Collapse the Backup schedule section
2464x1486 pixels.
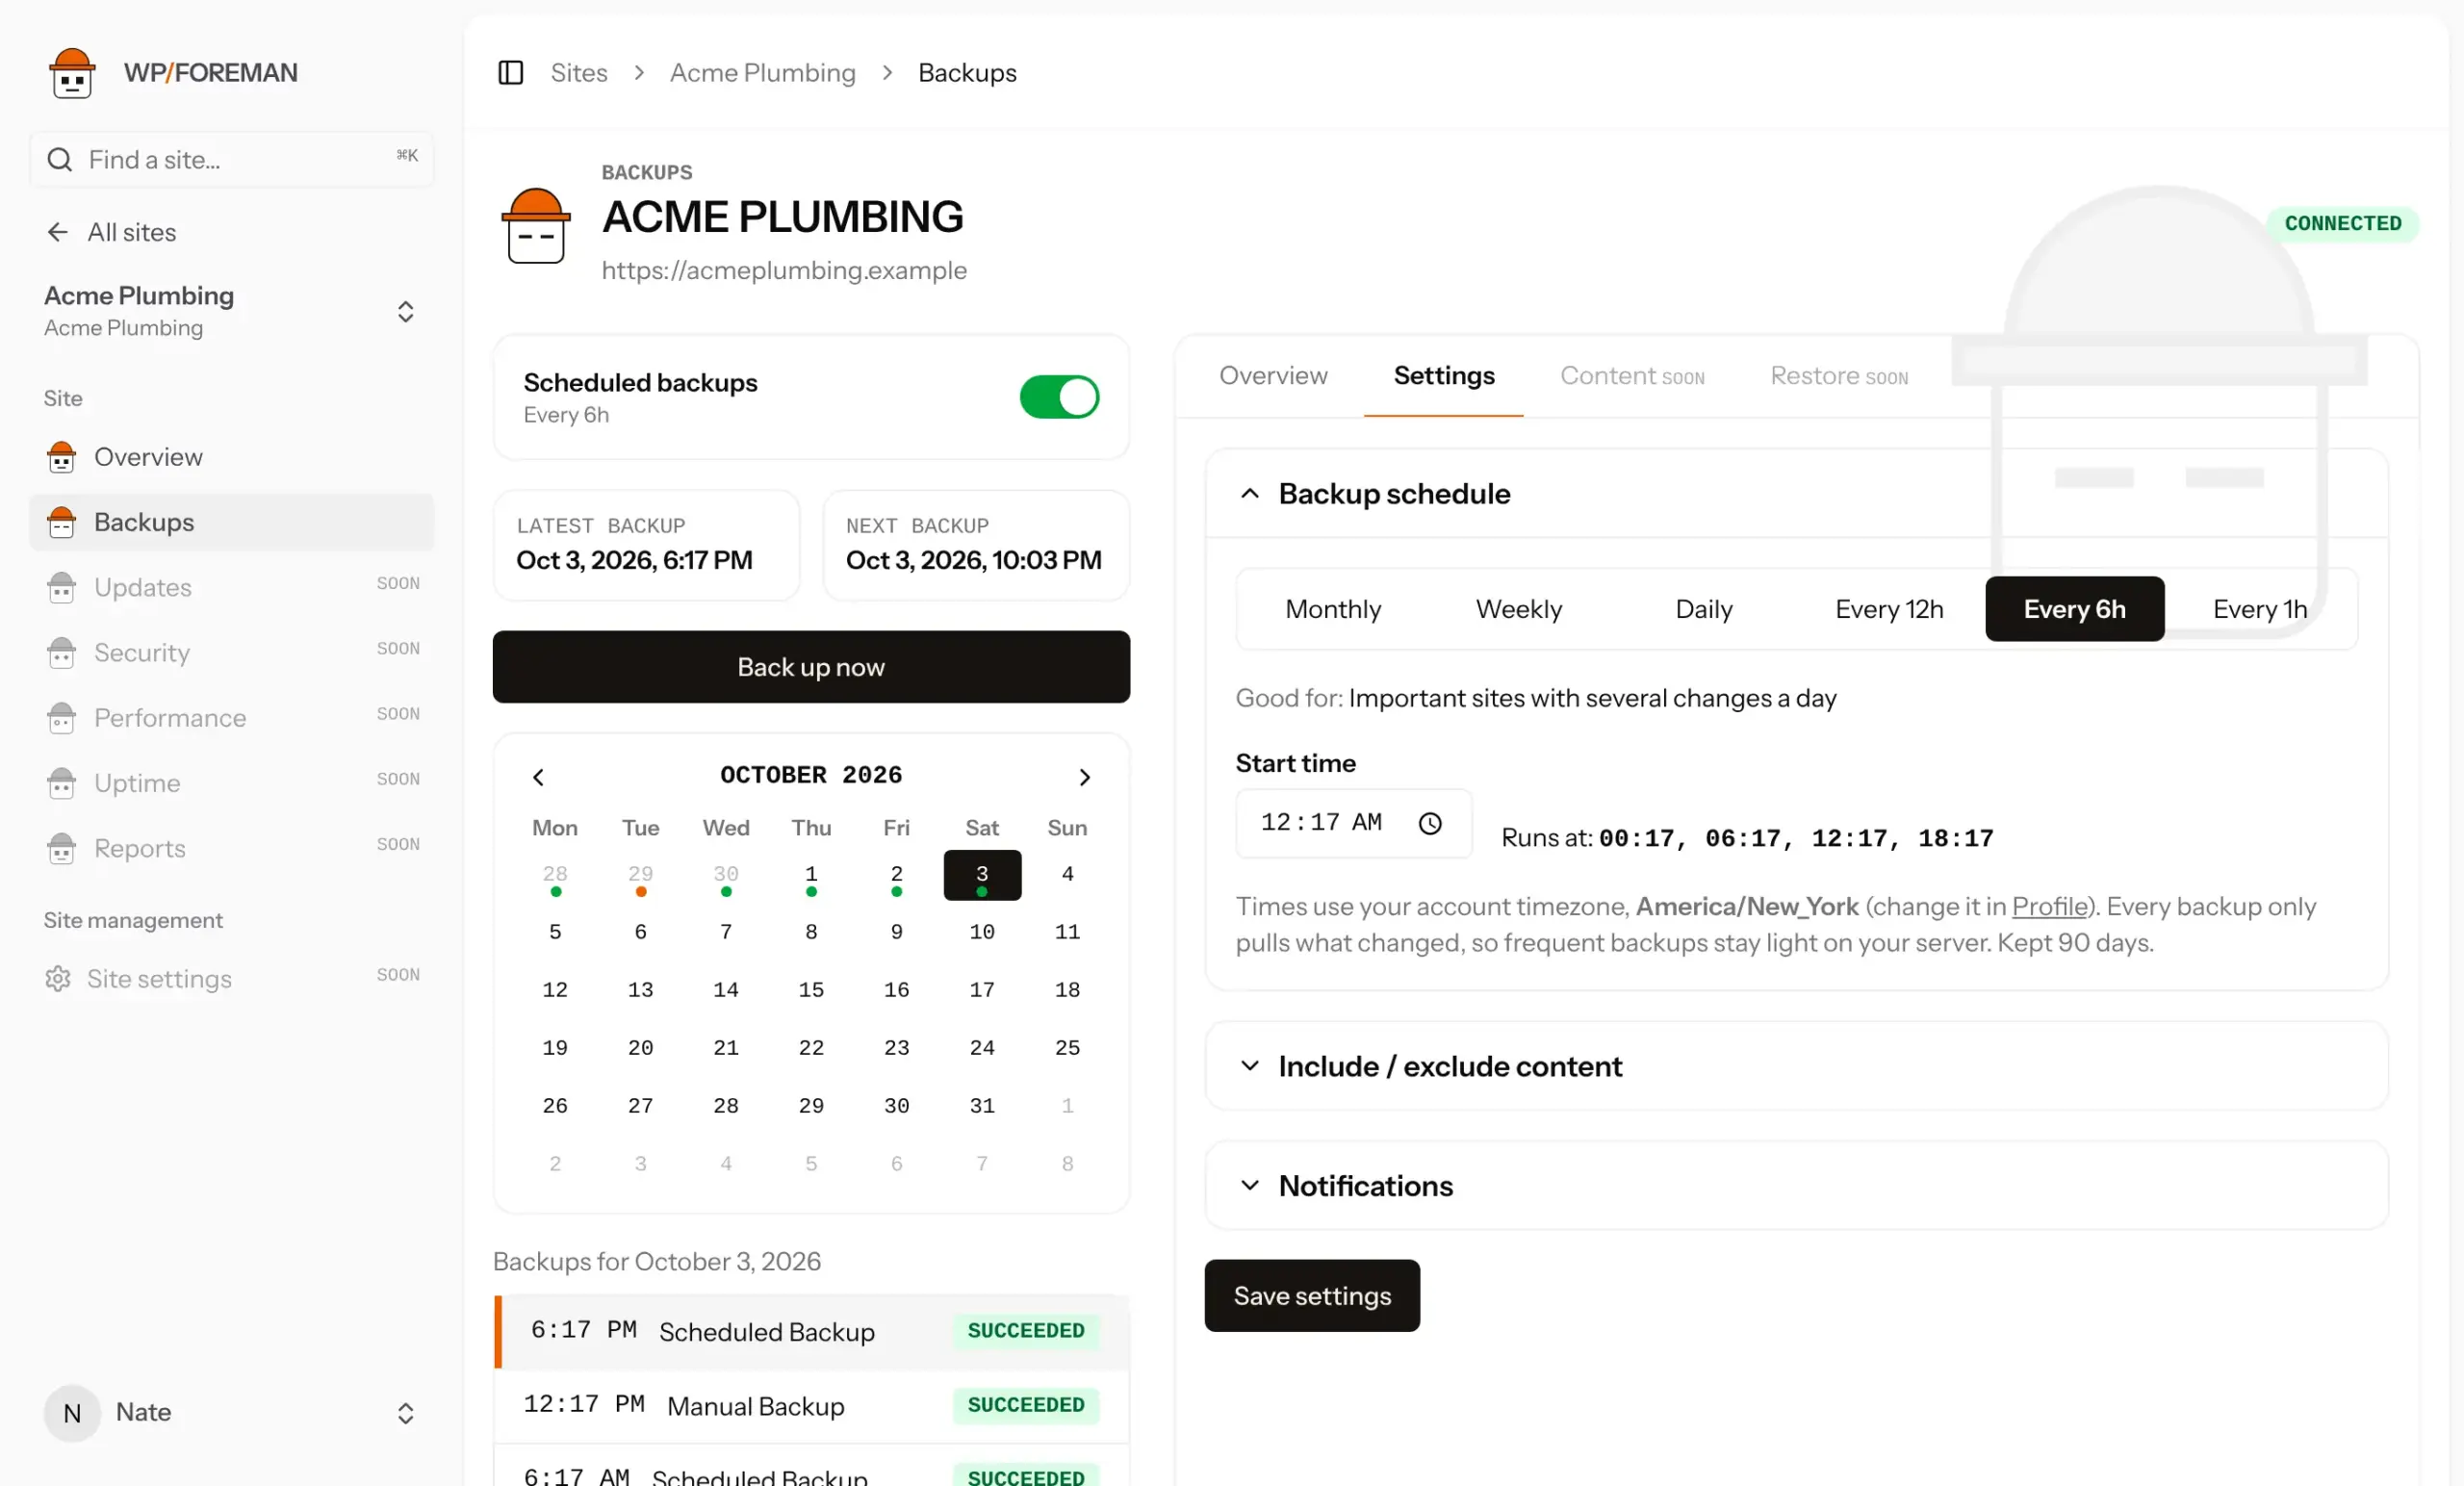(x=1796, y=494)
